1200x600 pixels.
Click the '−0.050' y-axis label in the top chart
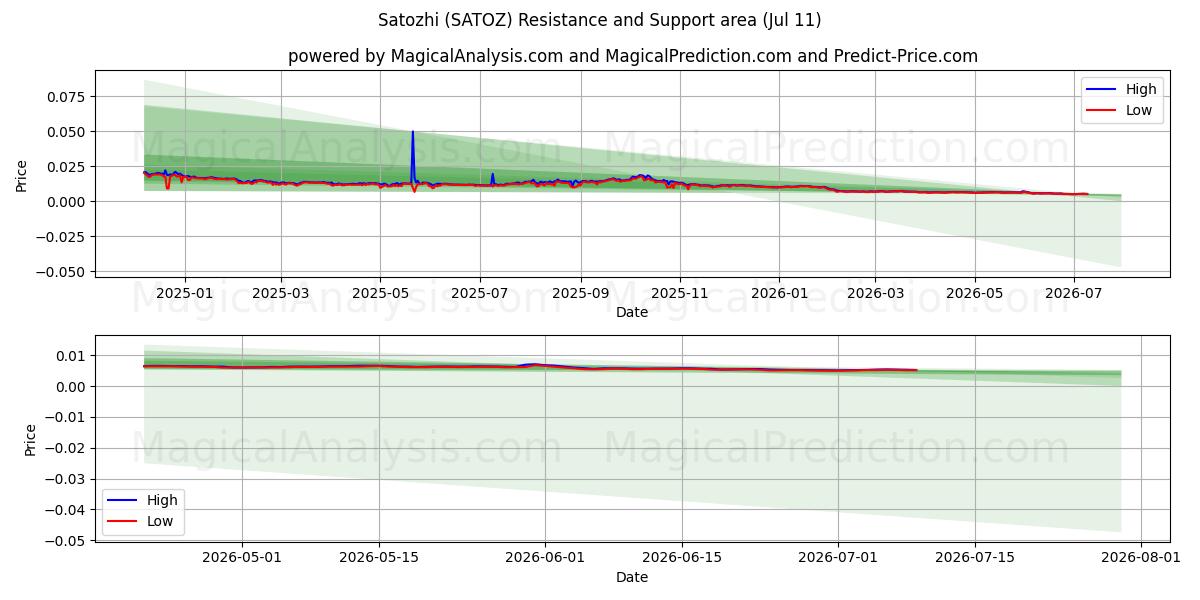click(62, 272)
